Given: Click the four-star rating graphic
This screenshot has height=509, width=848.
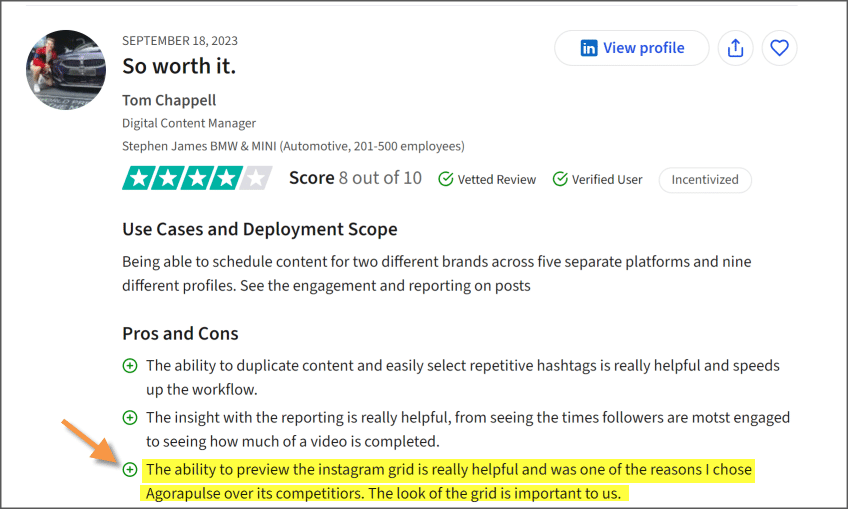Looking at the screenshot, I should (197, 178).
